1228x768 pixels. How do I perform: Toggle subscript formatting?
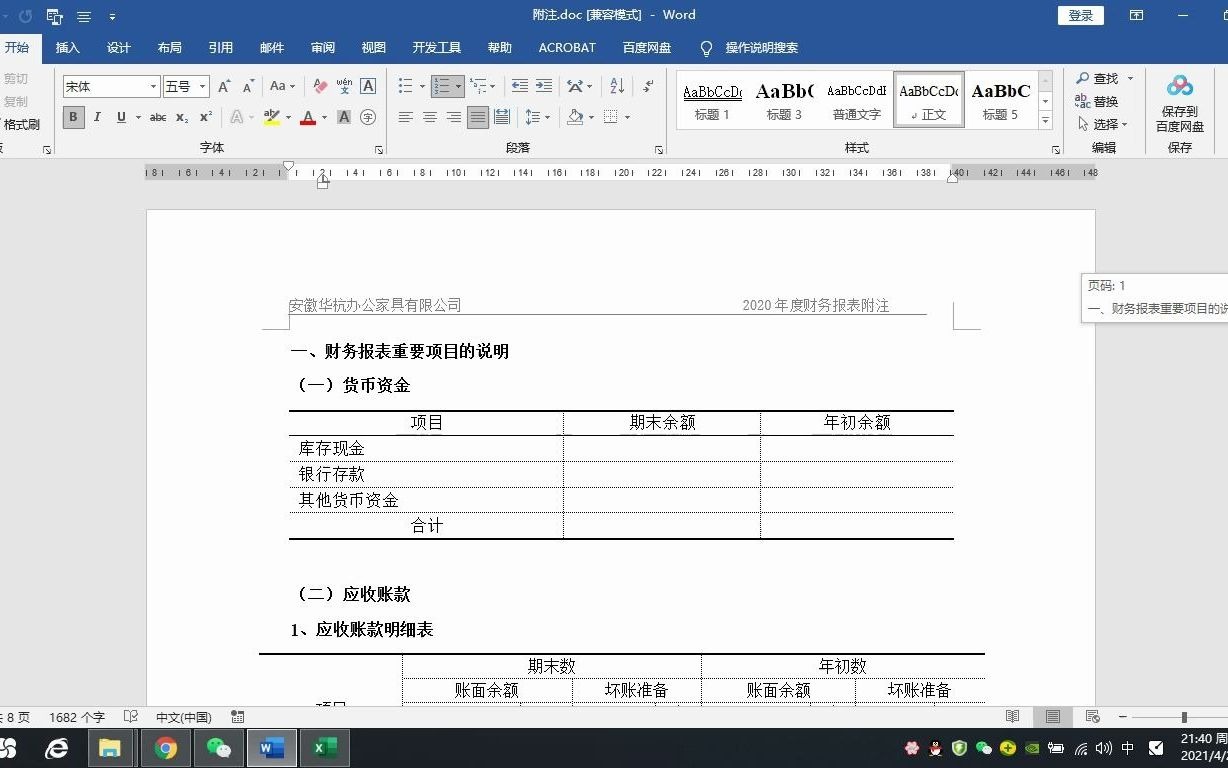pyautogui.click(x=181, y=117)
